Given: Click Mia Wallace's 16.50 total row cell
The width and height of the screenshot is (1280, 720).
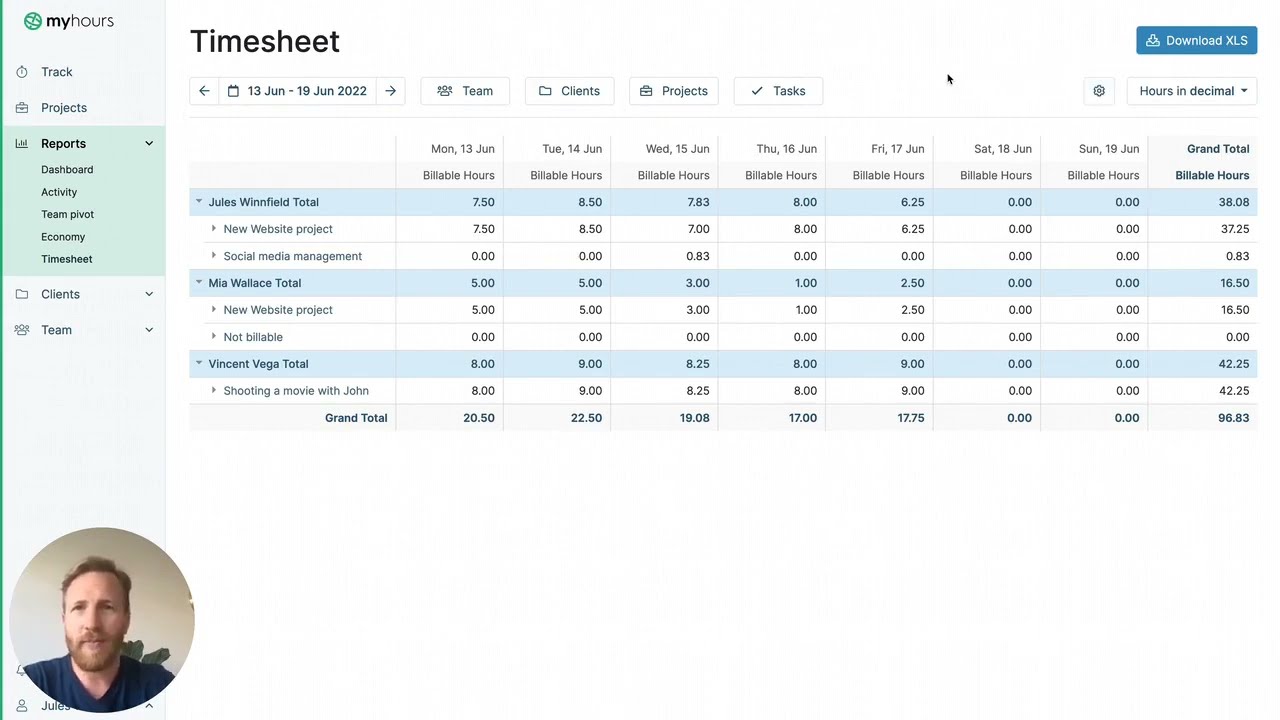Looking at the screenshot, I should 1203,283.
